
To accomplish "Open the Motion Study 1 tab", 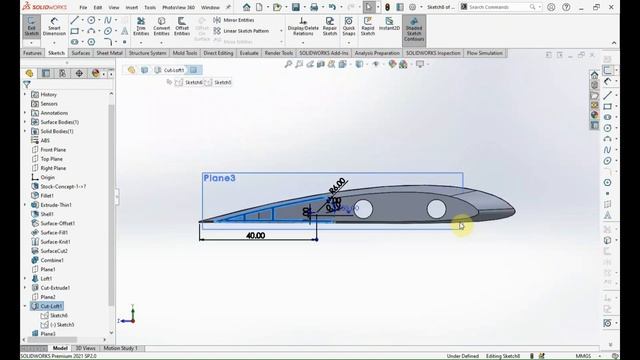I will [x=120, y=348].
